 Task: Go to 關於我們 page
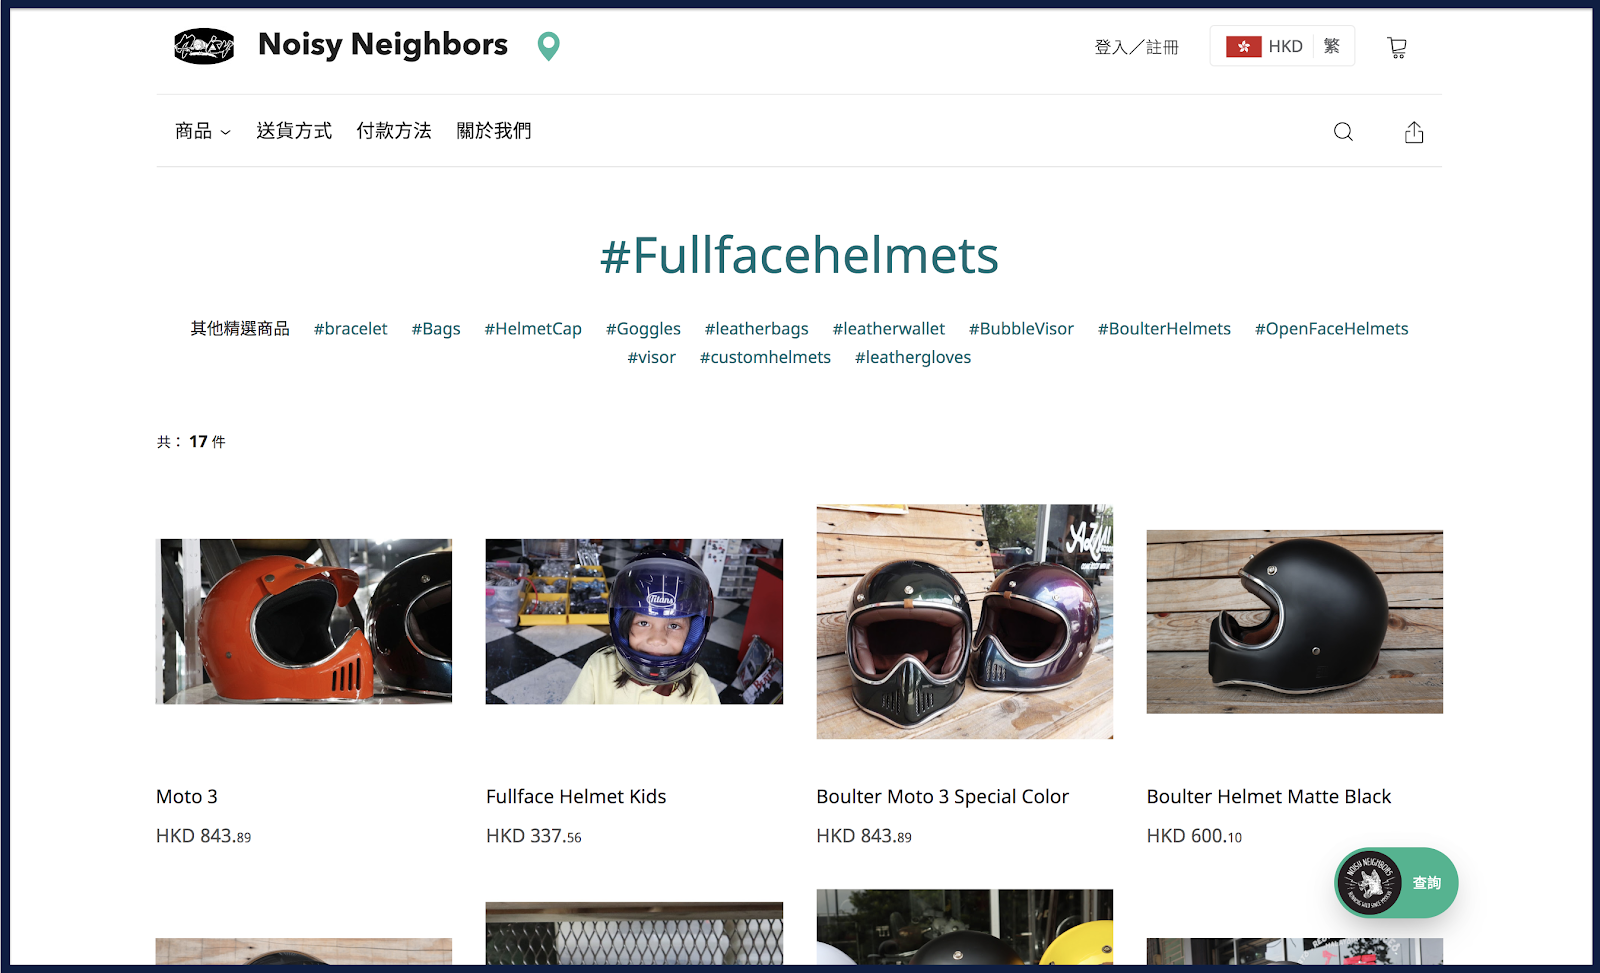(494, 131)
